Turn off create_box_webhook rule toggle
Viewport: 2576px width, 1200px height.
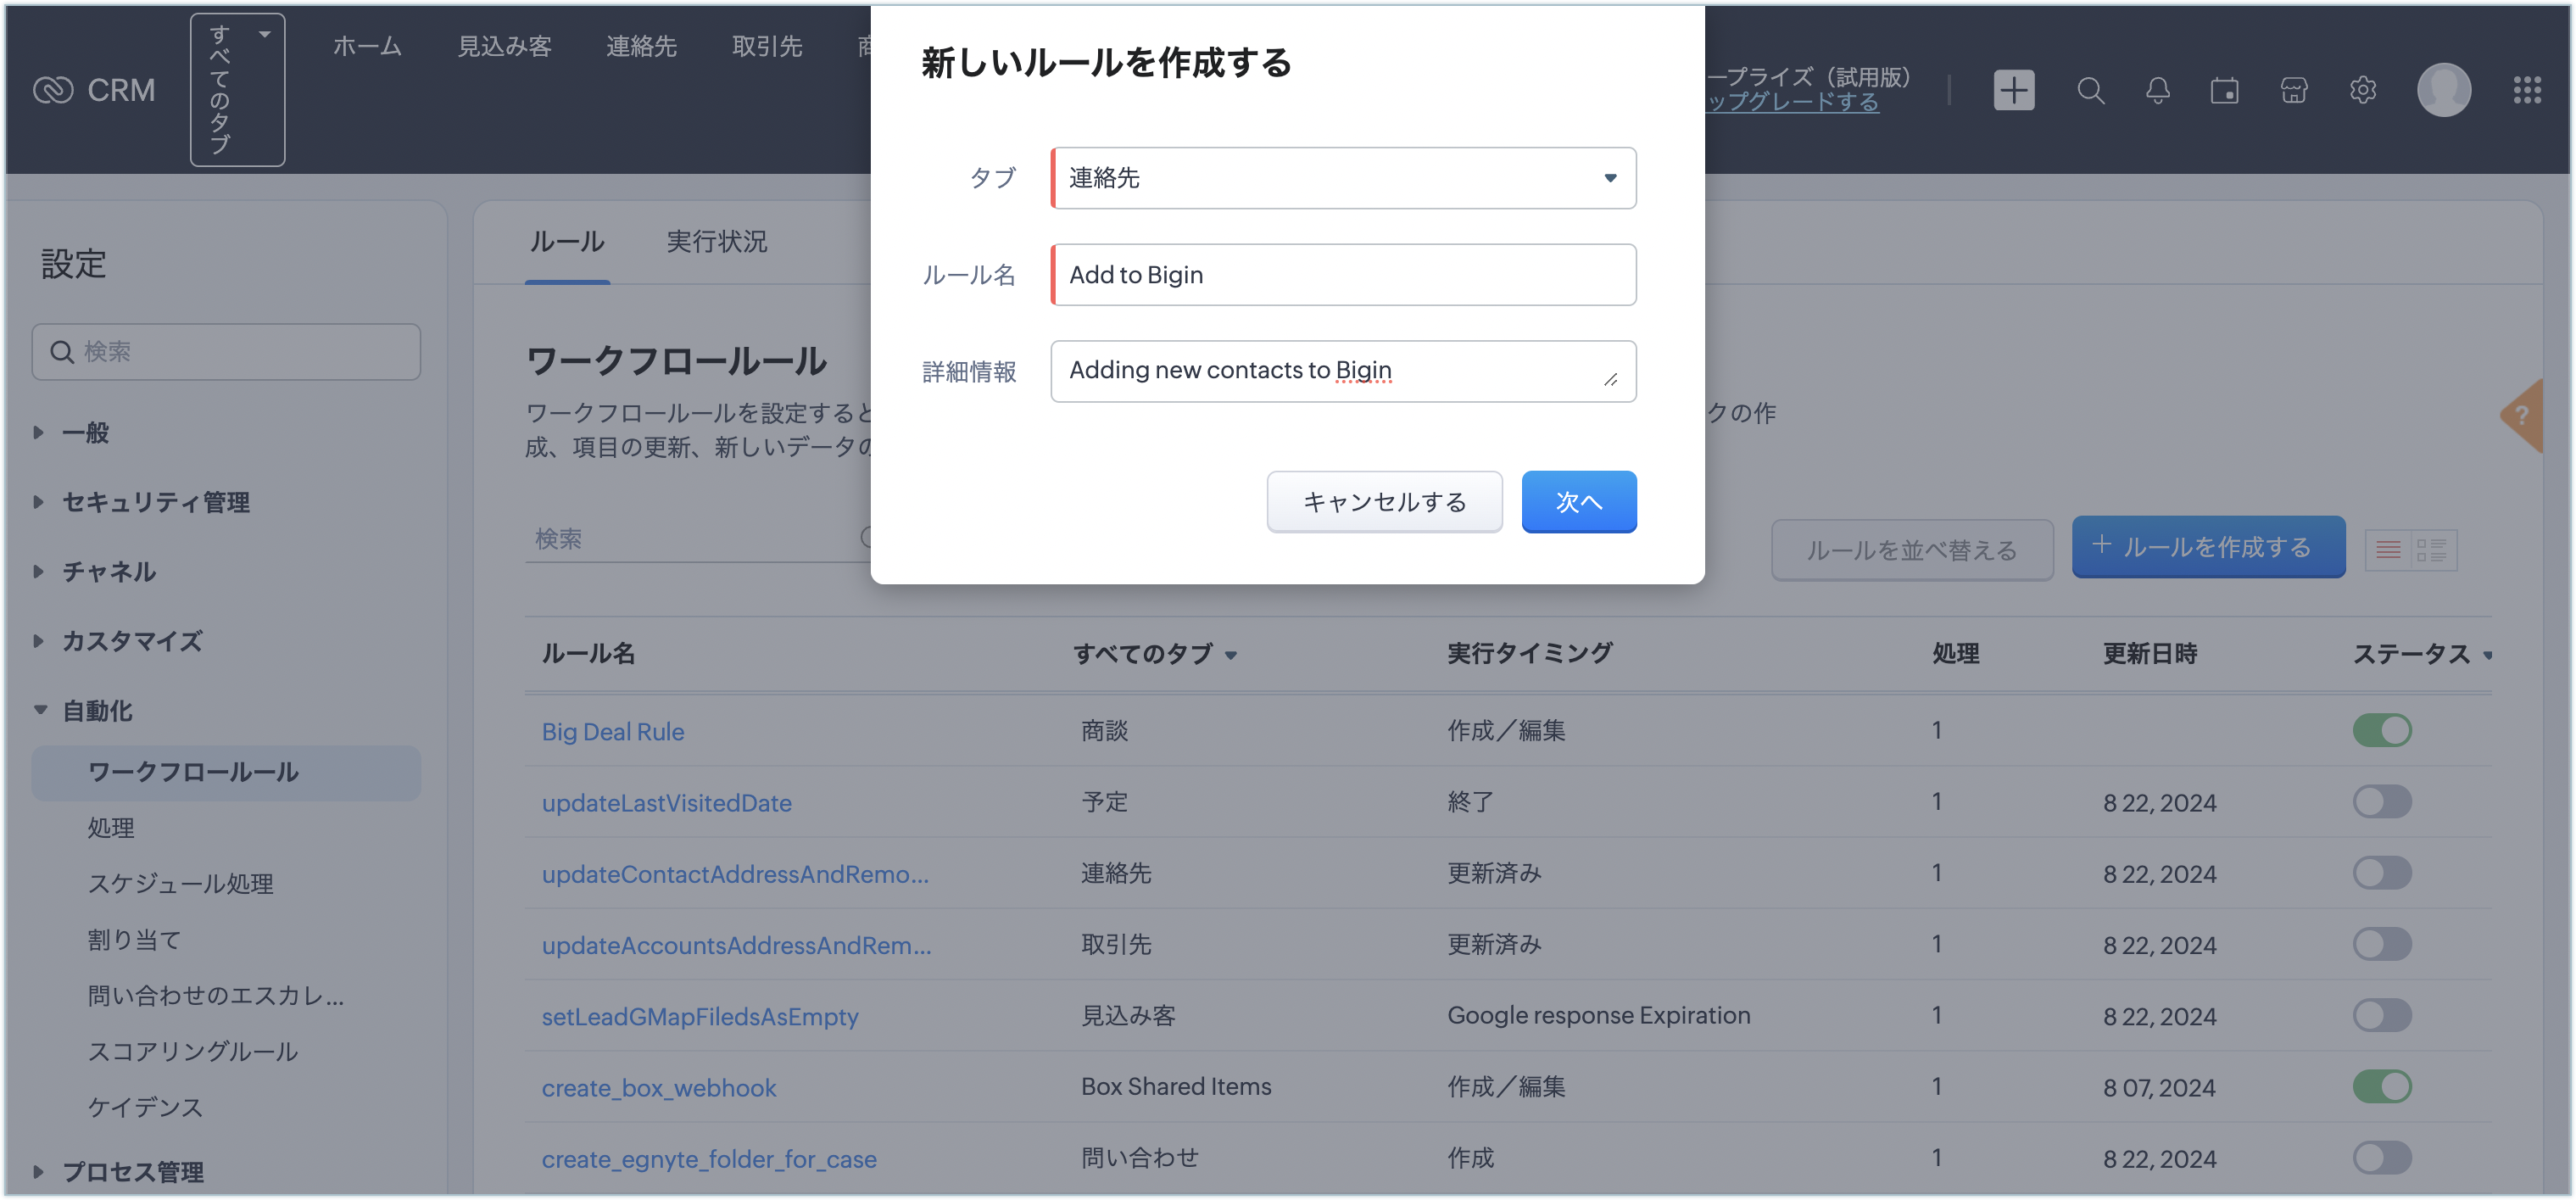[2381, 1086]
